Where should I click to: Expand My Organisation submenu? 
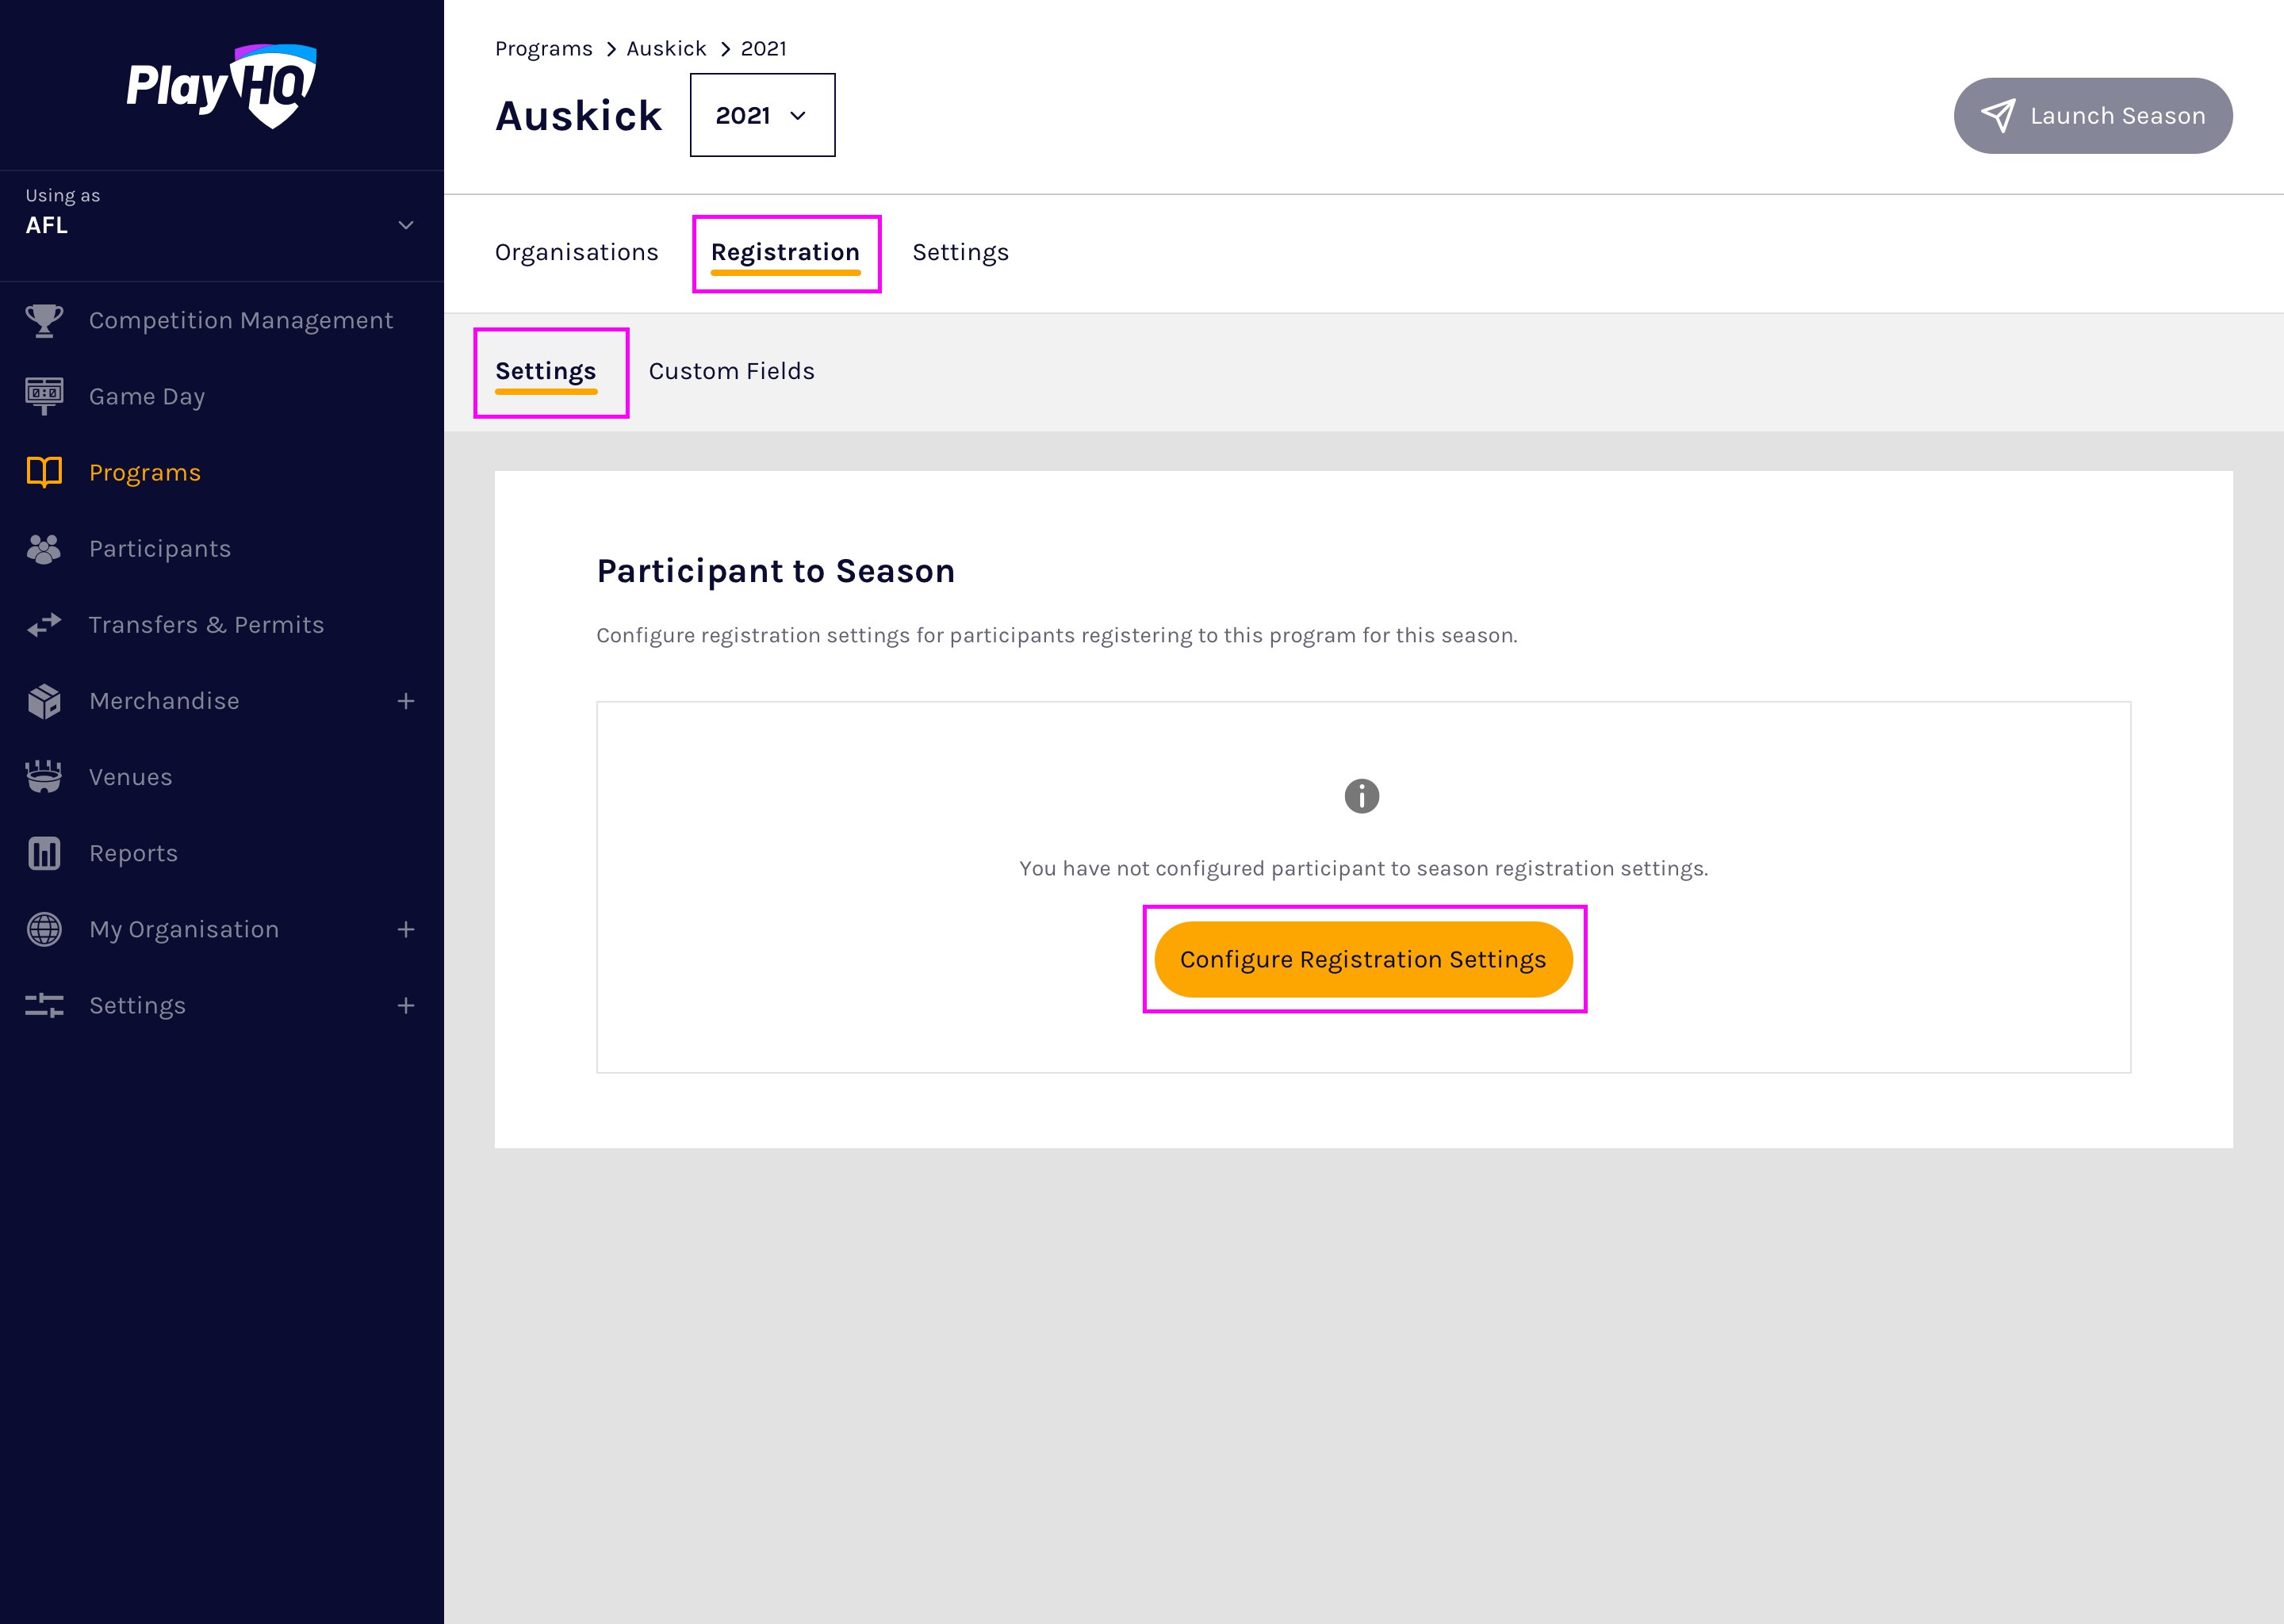click(405, 929)
